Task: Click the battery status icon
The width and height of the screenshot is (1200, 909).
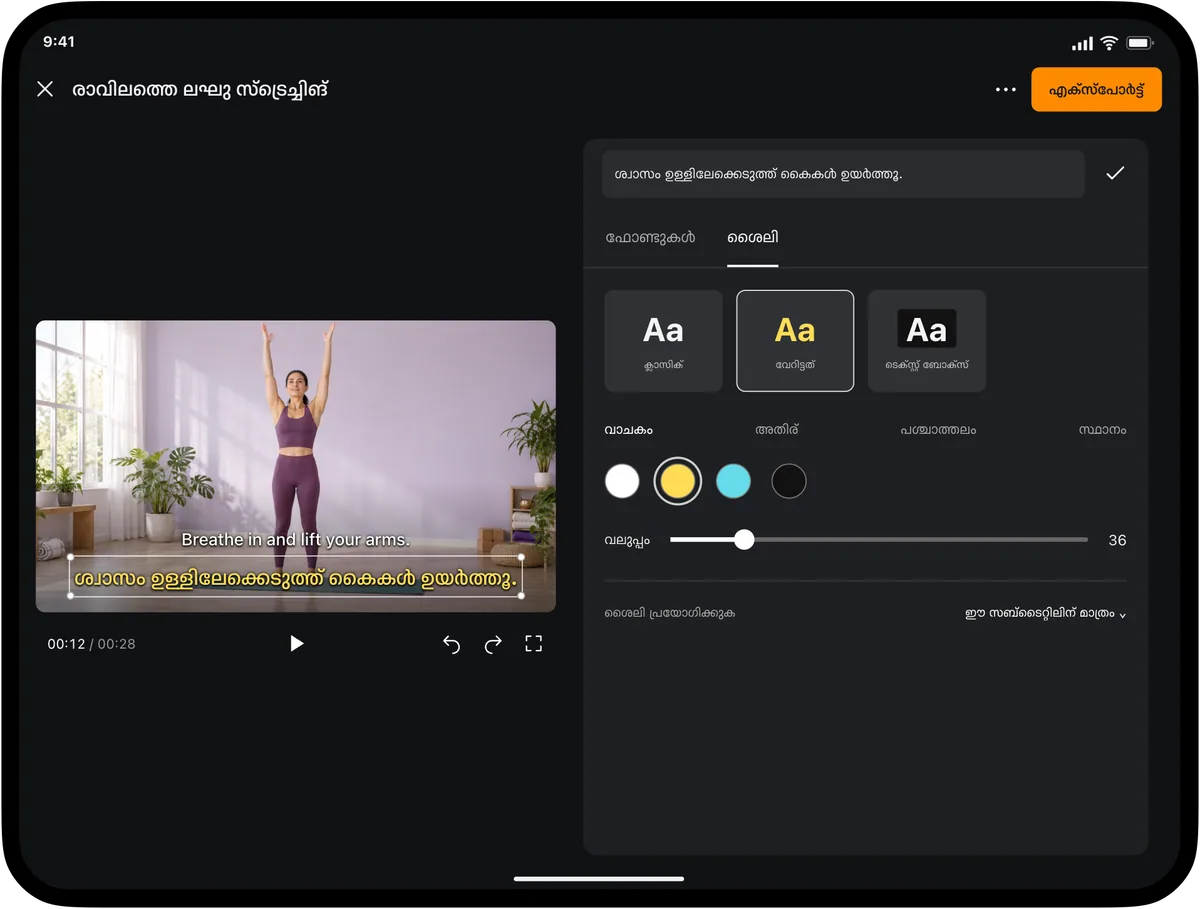Action: pos(1139,43)
